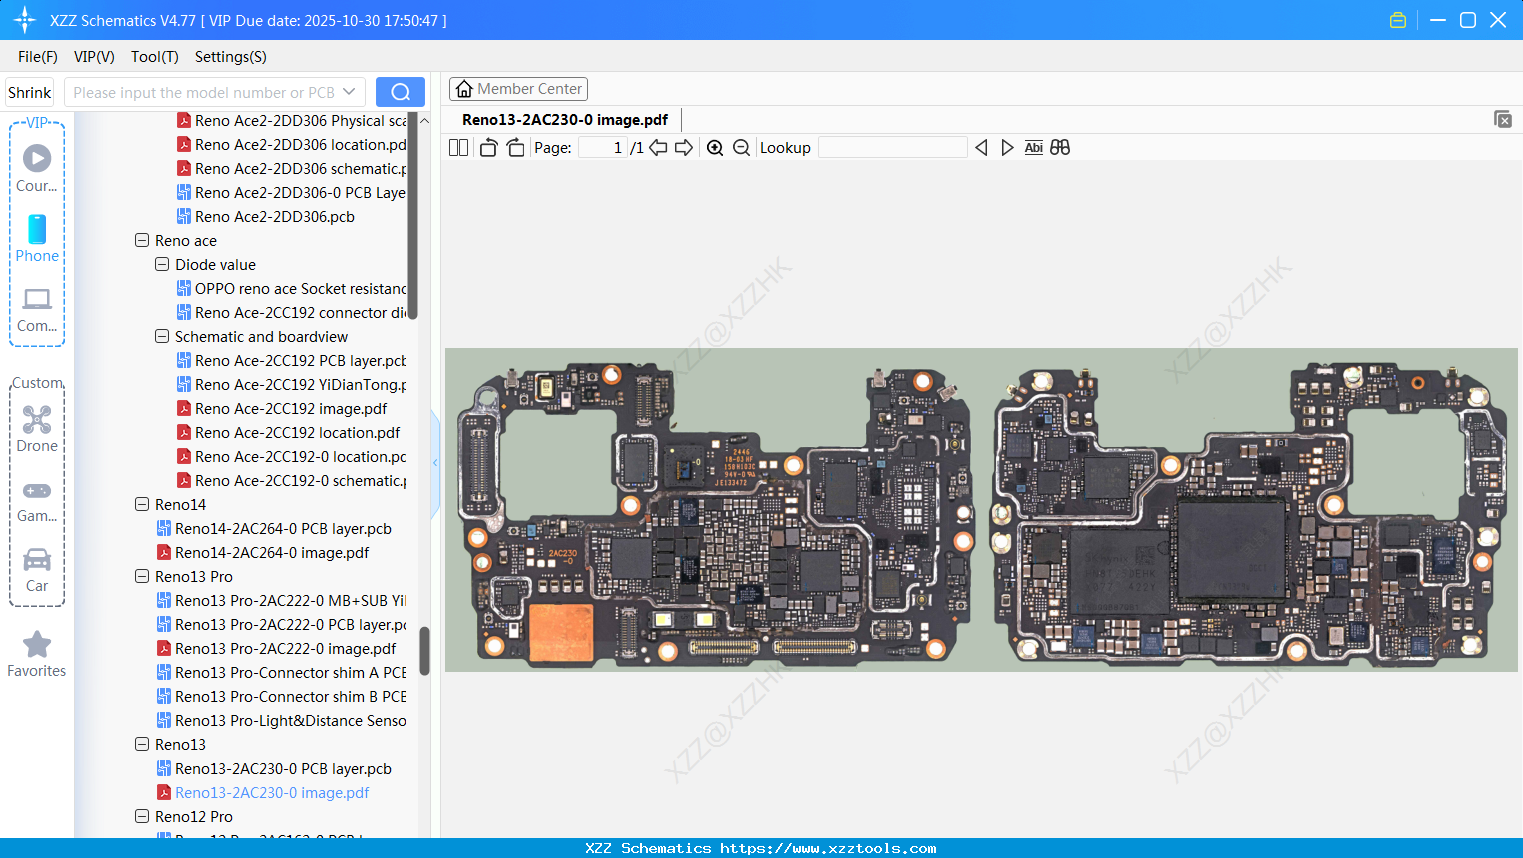Click the file tree vertical scrollbar thumb
This screenshot has width=1523, height=858.
click(424, 650)
